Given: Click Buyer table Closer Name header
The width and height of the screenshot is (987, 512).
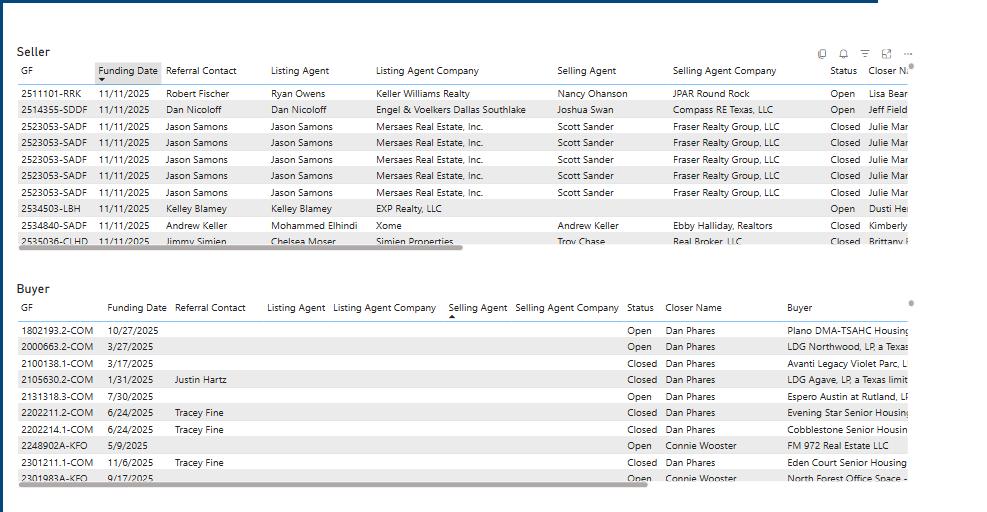Looking at the screenshot, I should click(x=694, y=307).
